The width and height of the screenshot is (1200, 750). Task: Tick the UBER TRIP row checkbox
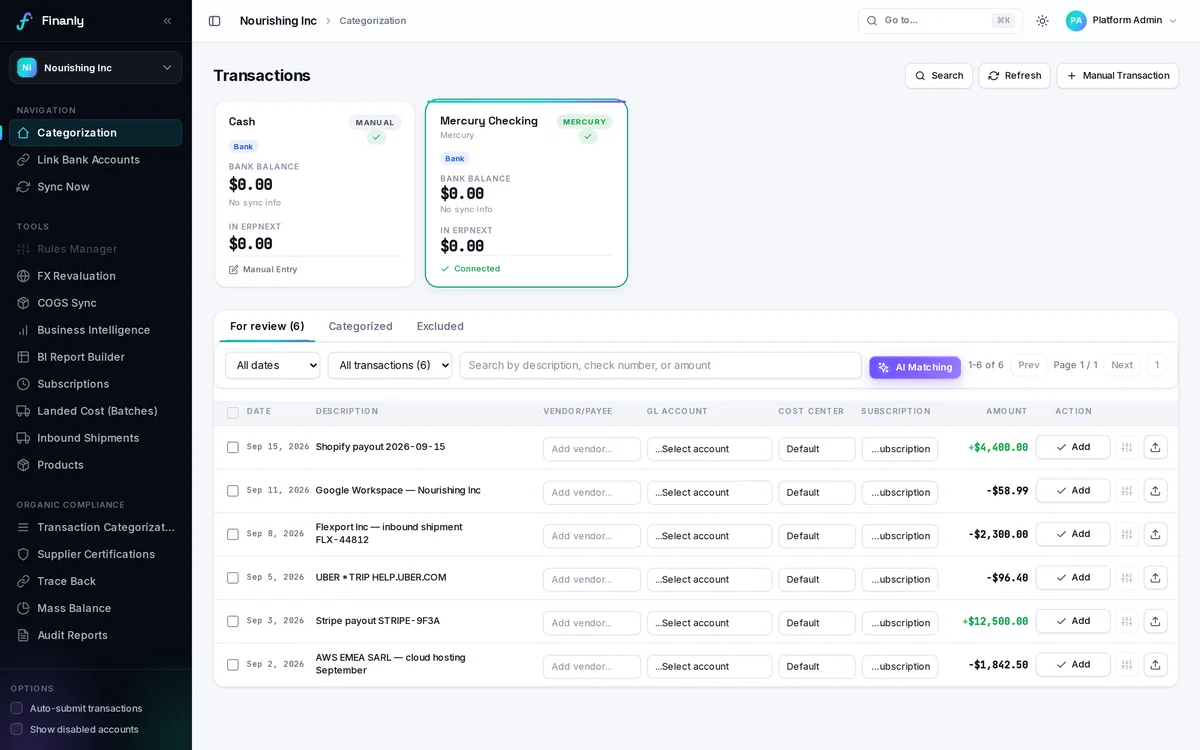coord(233,578)
